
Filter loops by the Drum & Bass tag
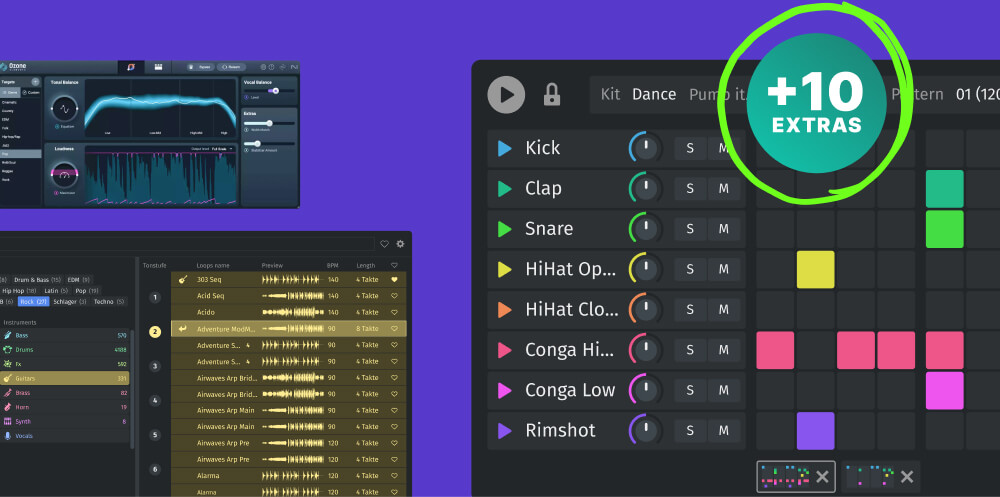38,280
